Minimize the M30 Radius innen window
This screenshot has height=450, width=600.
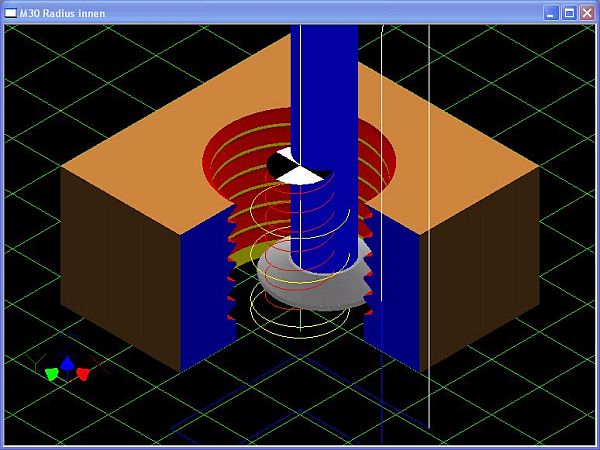click(551, 12)
